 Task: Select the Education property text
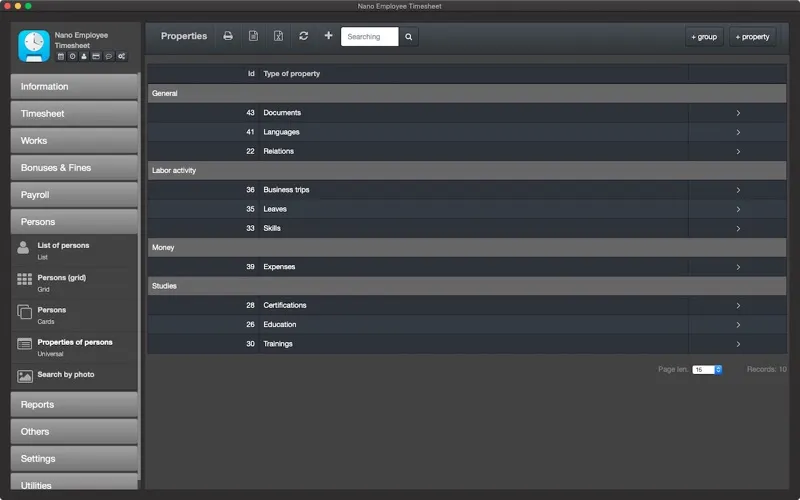[280, 324]
